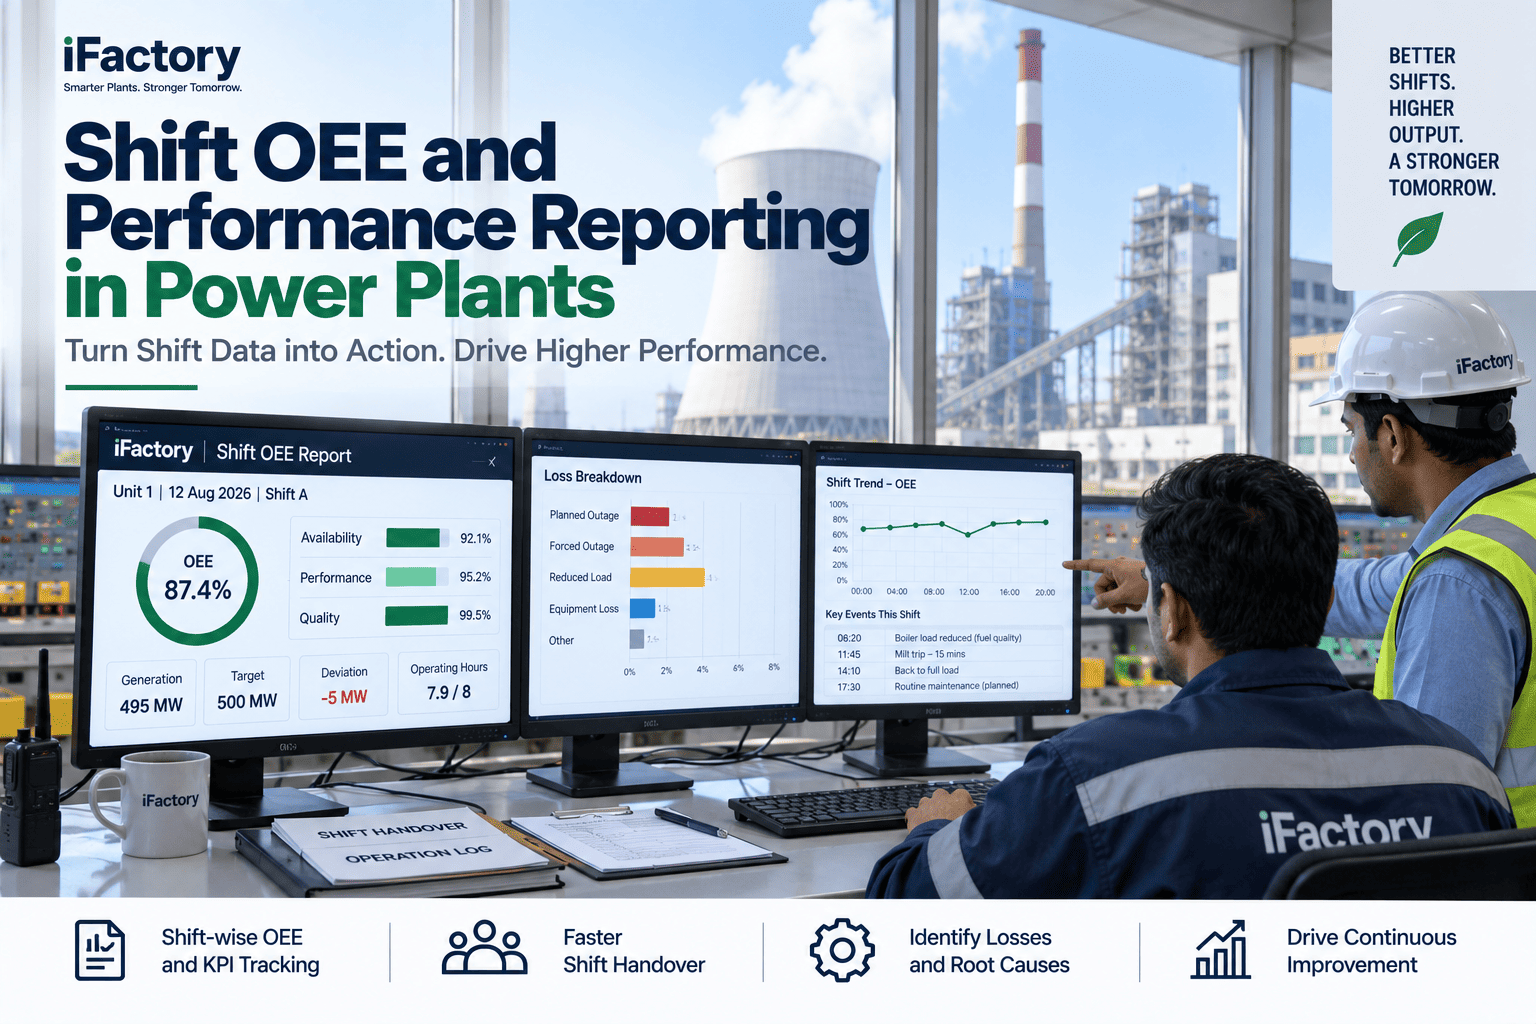Viewport: 1536px width, 1024px height.
Task: Click the Identify Losses and Root Causes text
Action: click(x=989, y=951)
